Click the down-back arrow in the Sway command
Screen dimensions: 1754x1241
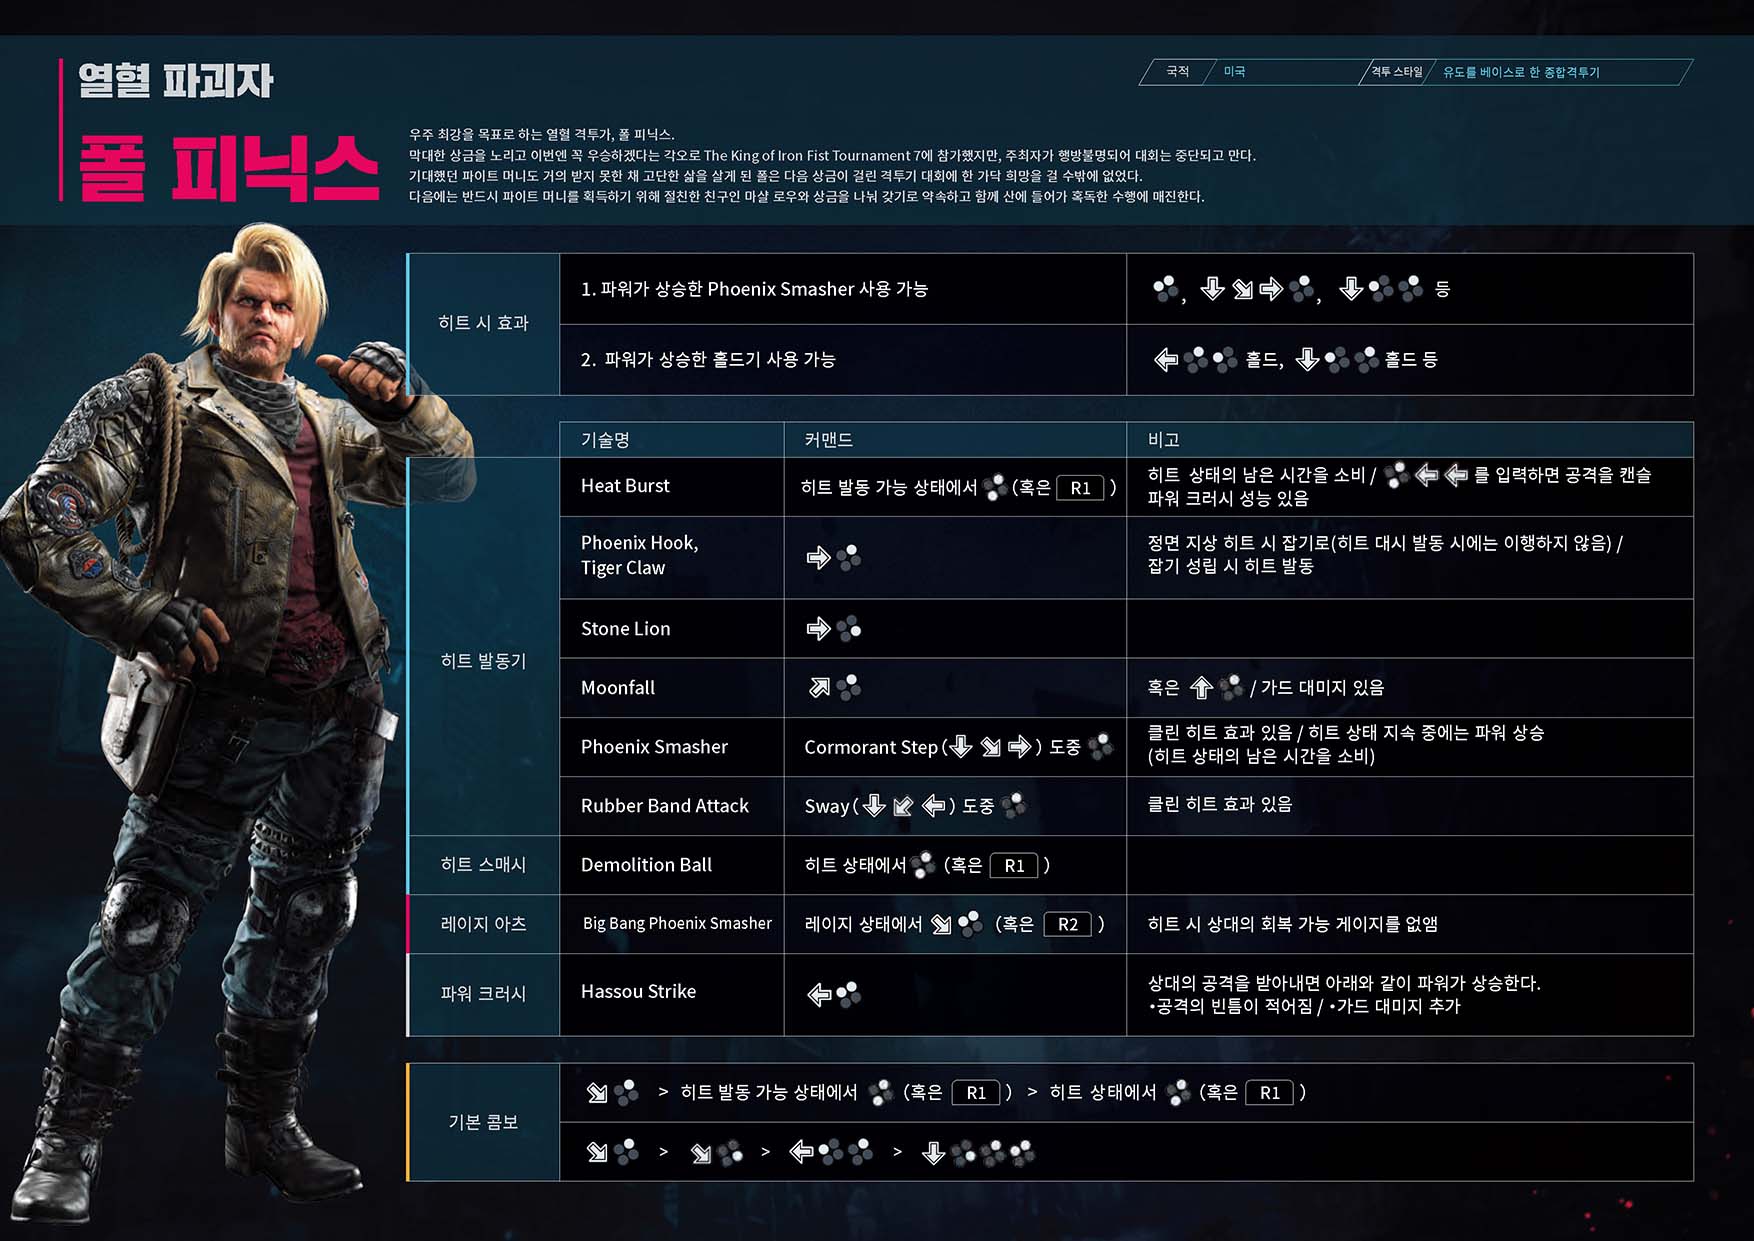(903, 806)
